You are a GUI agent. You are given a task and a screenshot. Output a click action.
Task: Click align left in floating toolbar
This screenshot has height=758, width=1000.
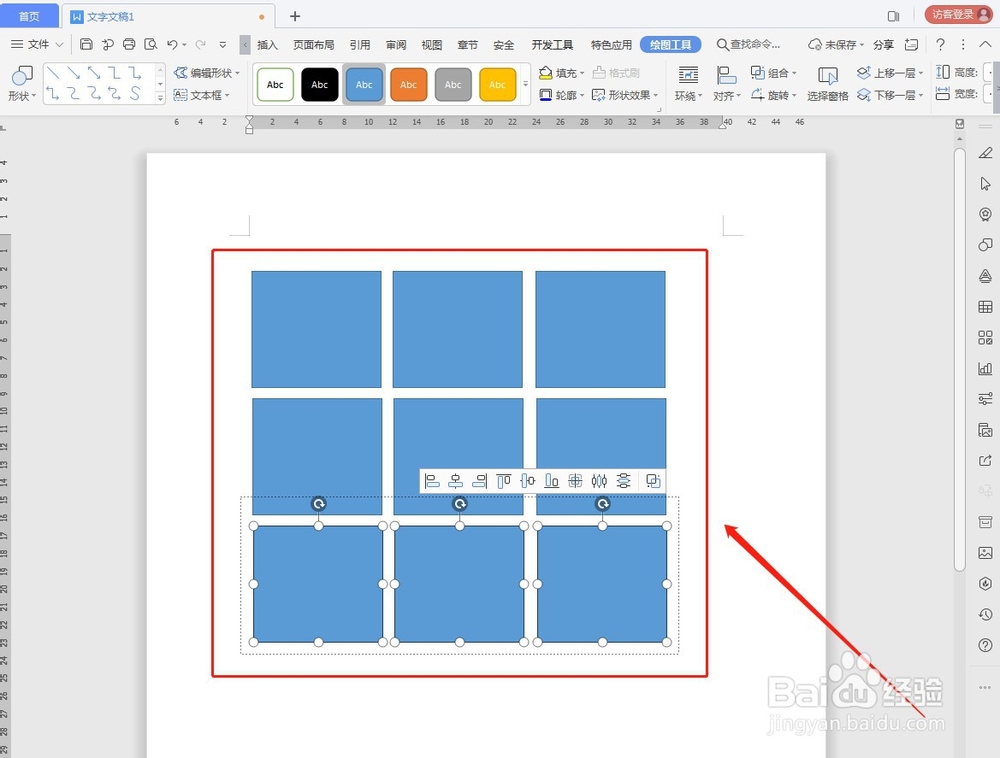tap(432, 481)
